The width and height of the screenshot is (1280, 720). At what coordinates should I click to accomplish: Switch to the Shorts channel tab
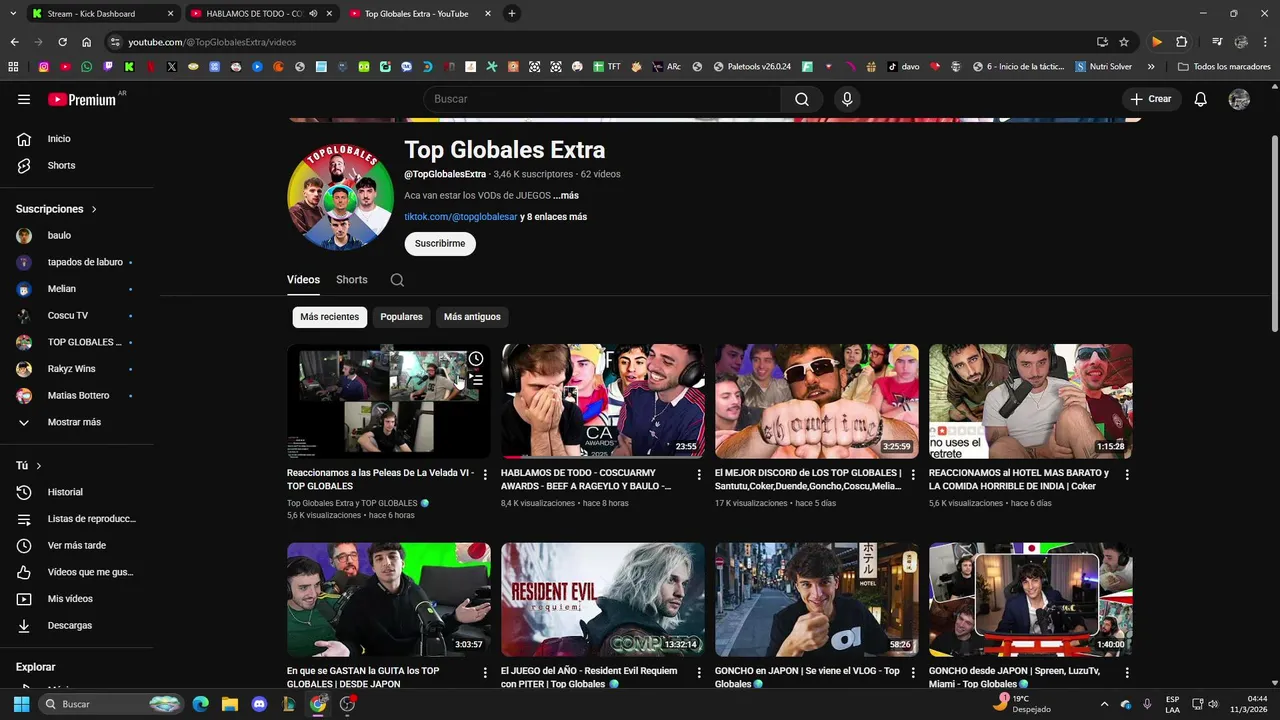pyautogui.click(x=352, y=280)
